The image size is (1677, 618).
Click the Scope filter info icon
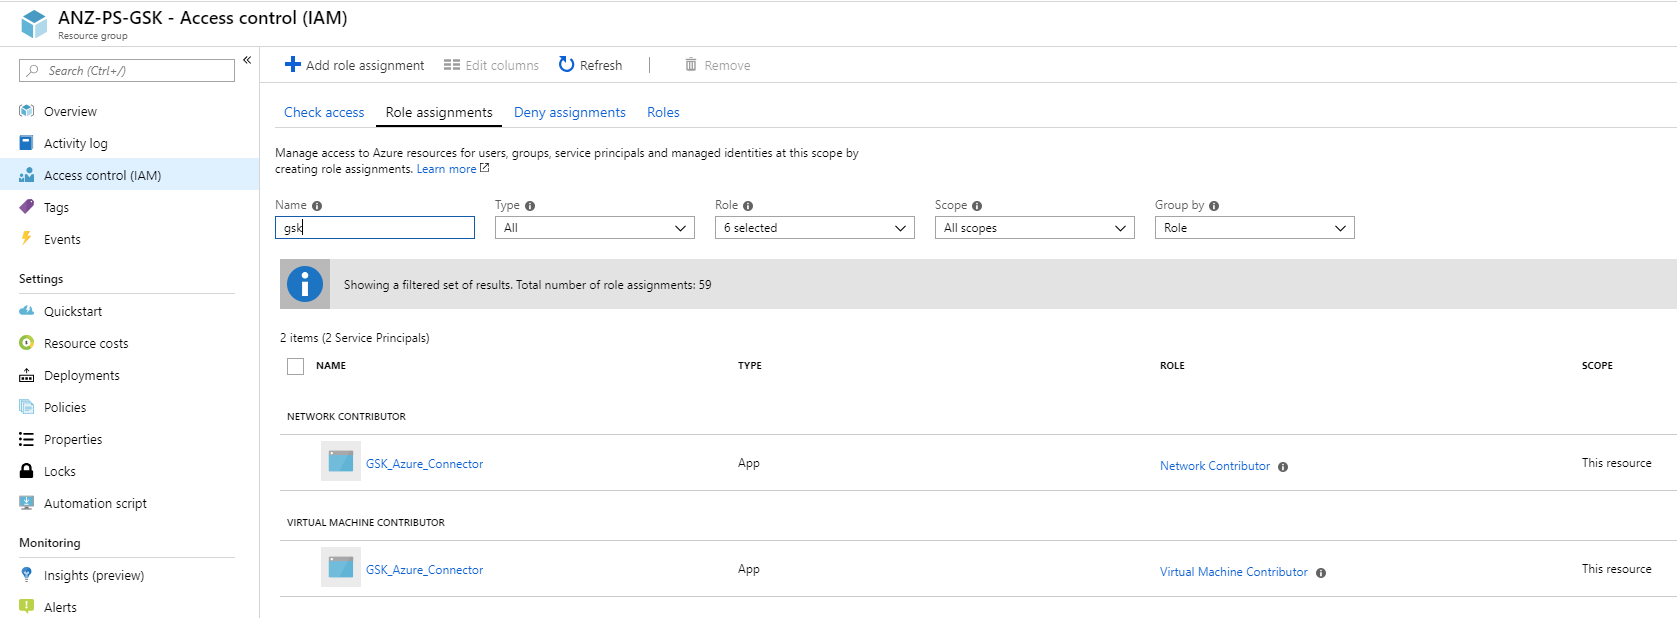(977, 206)
